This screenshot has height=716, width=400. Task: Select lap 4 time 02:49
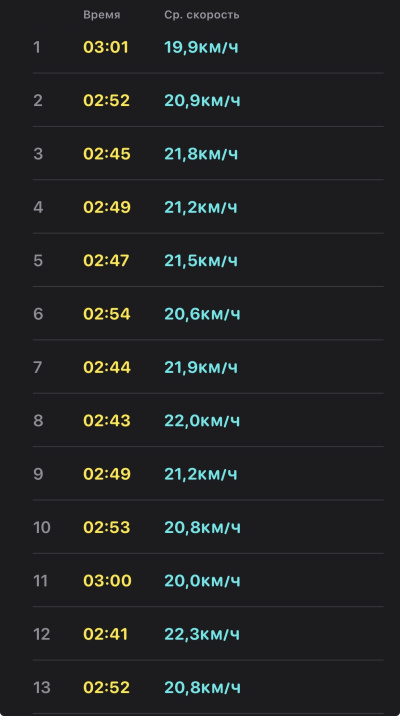(x=107, y=207)
